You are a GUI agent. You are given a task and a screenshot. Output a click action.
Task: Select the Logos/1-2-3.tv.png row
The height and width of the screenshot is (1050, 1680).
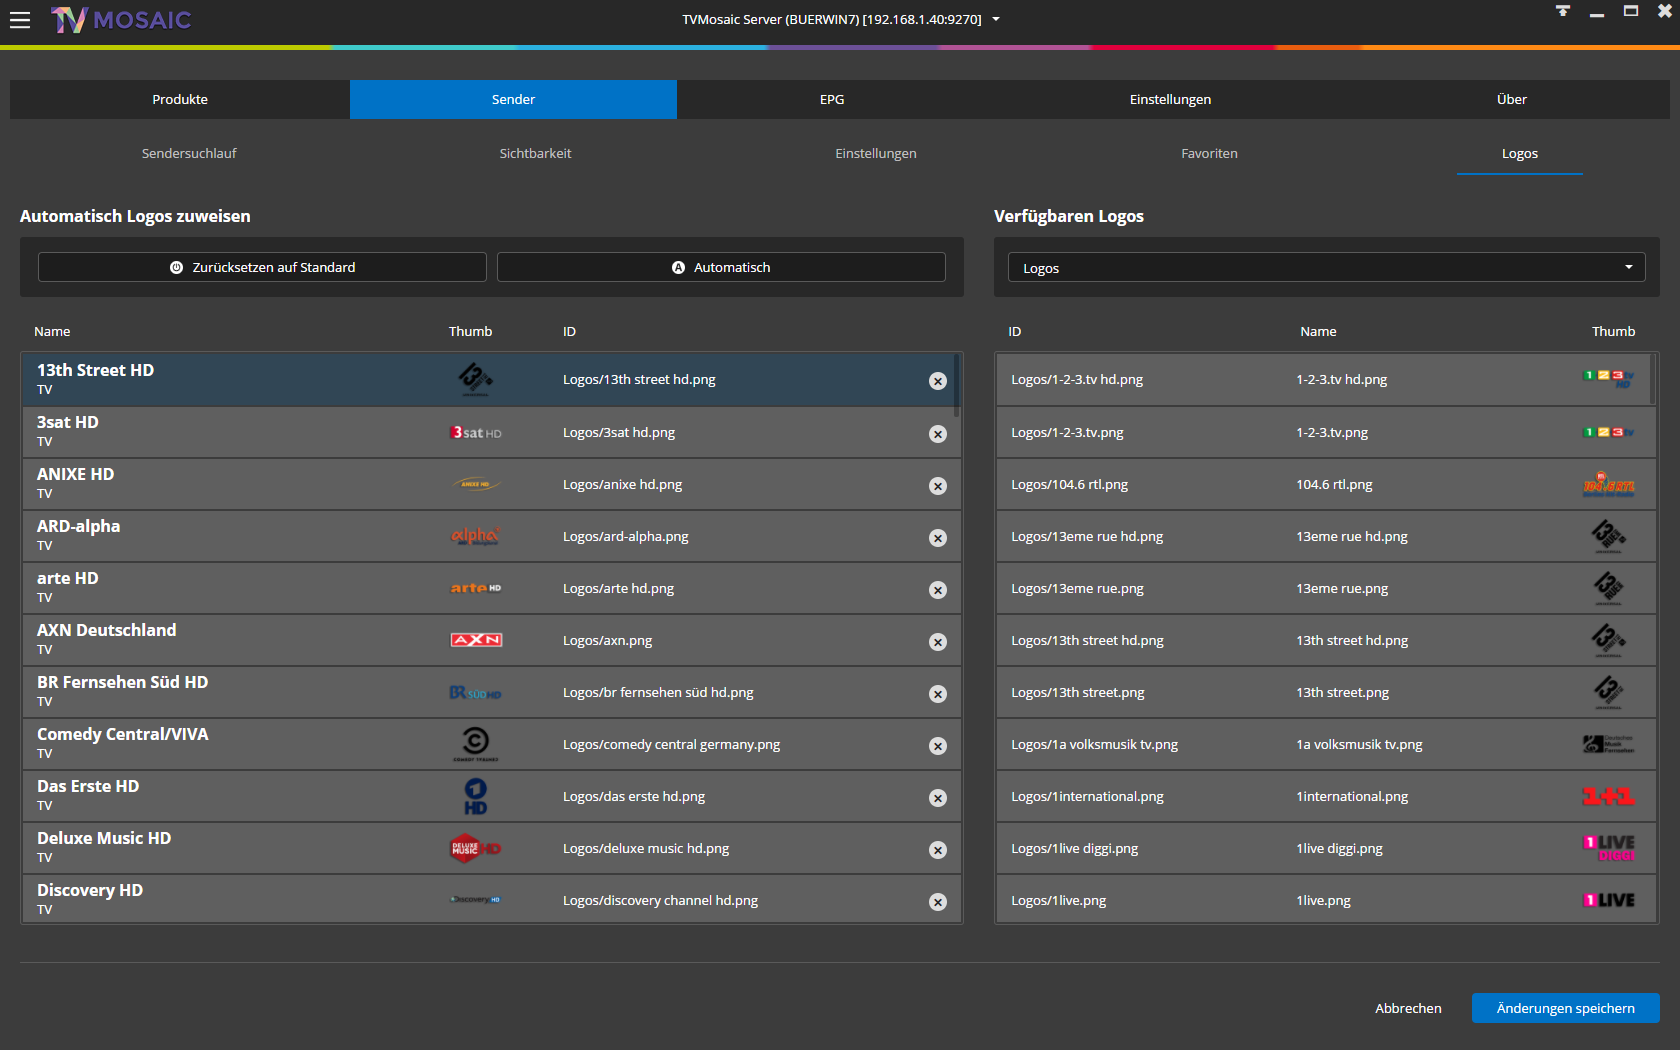coord(1326,432)
